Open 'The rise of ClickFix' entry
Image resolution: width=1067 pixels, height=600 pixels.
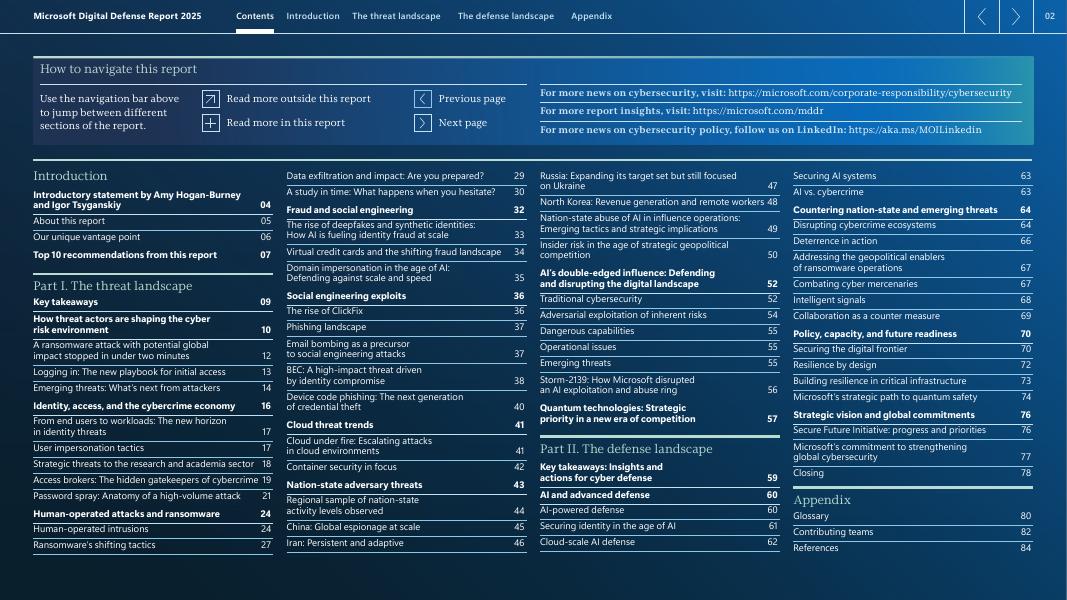(406, 312)
